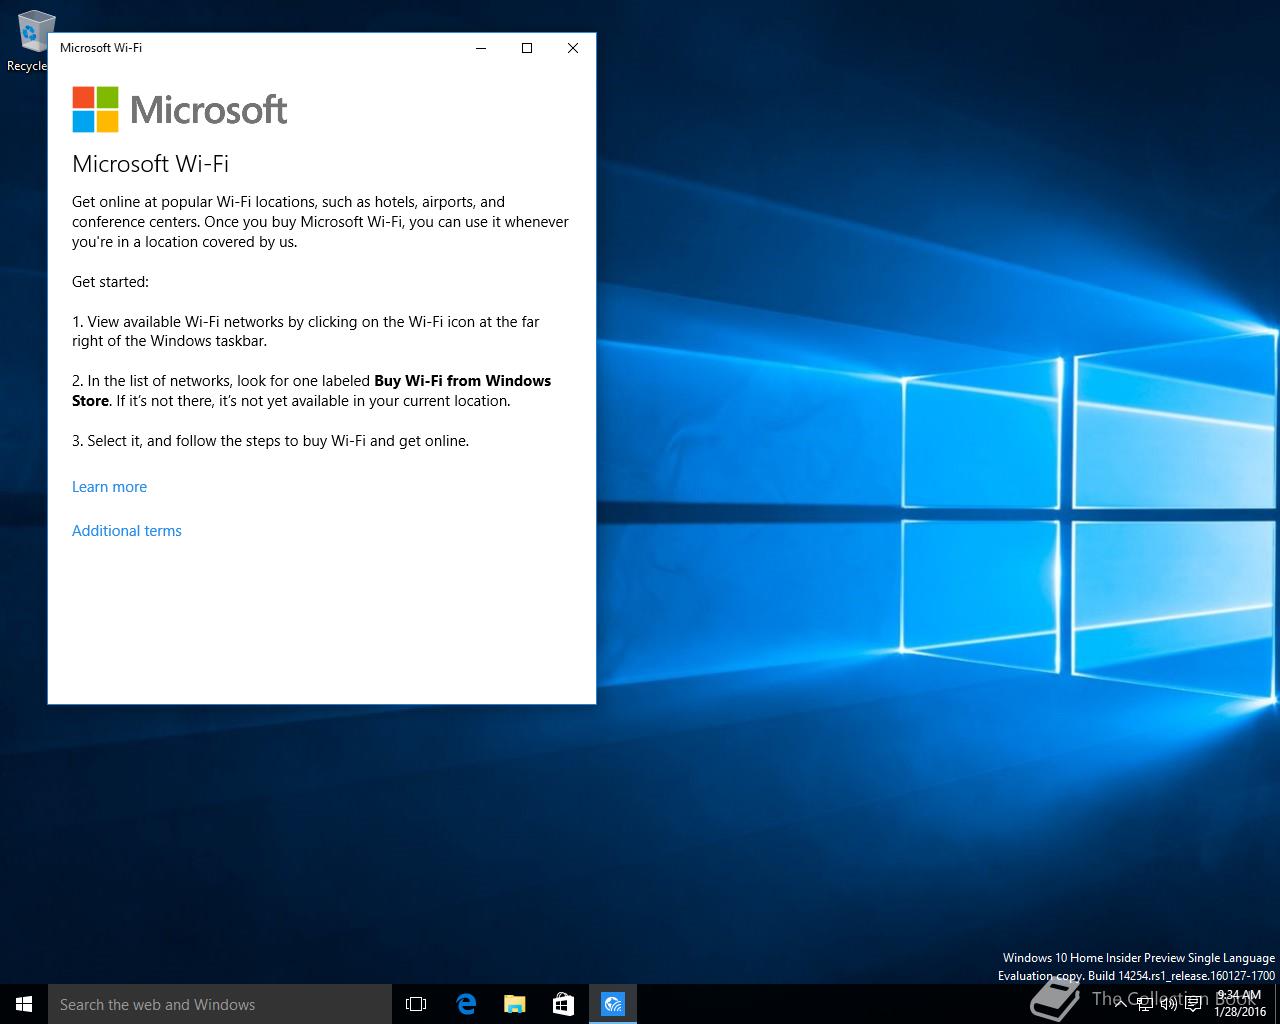Click the network icon in system tray
The width and height of the screenshot is (1280, 1024).
tap(1145, 1004)
